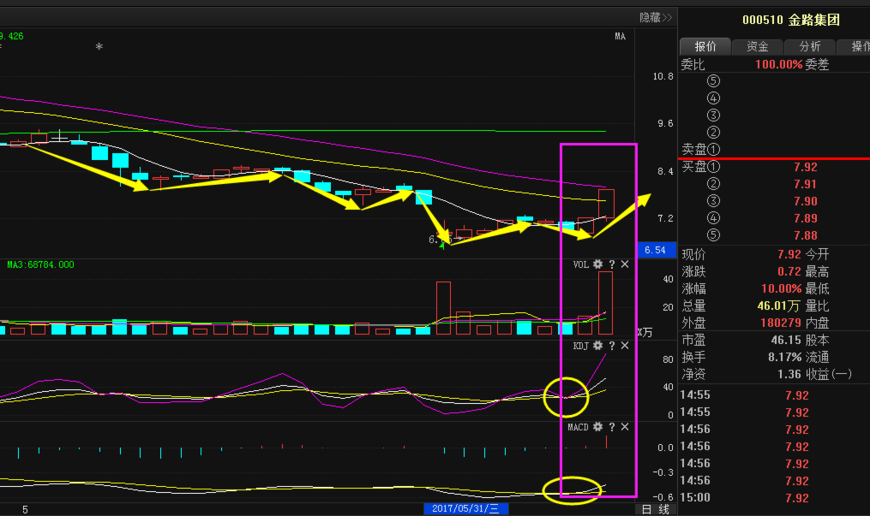Switch to the 分析 tab
This screenshot has width=870, height=516.
810,47
